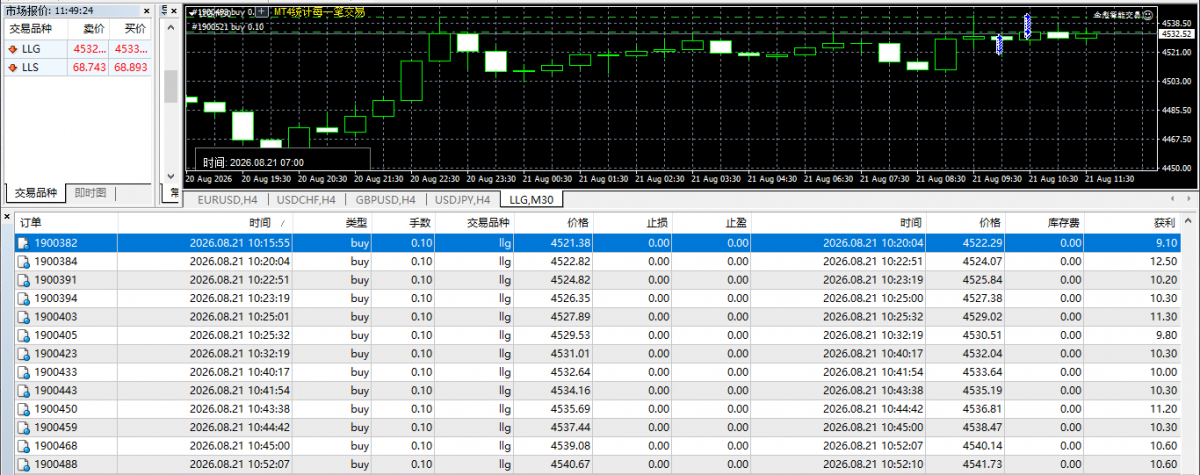The image size is (1200, 475).
Task: Click close price 4529.02
Action: tap(980, 317)
